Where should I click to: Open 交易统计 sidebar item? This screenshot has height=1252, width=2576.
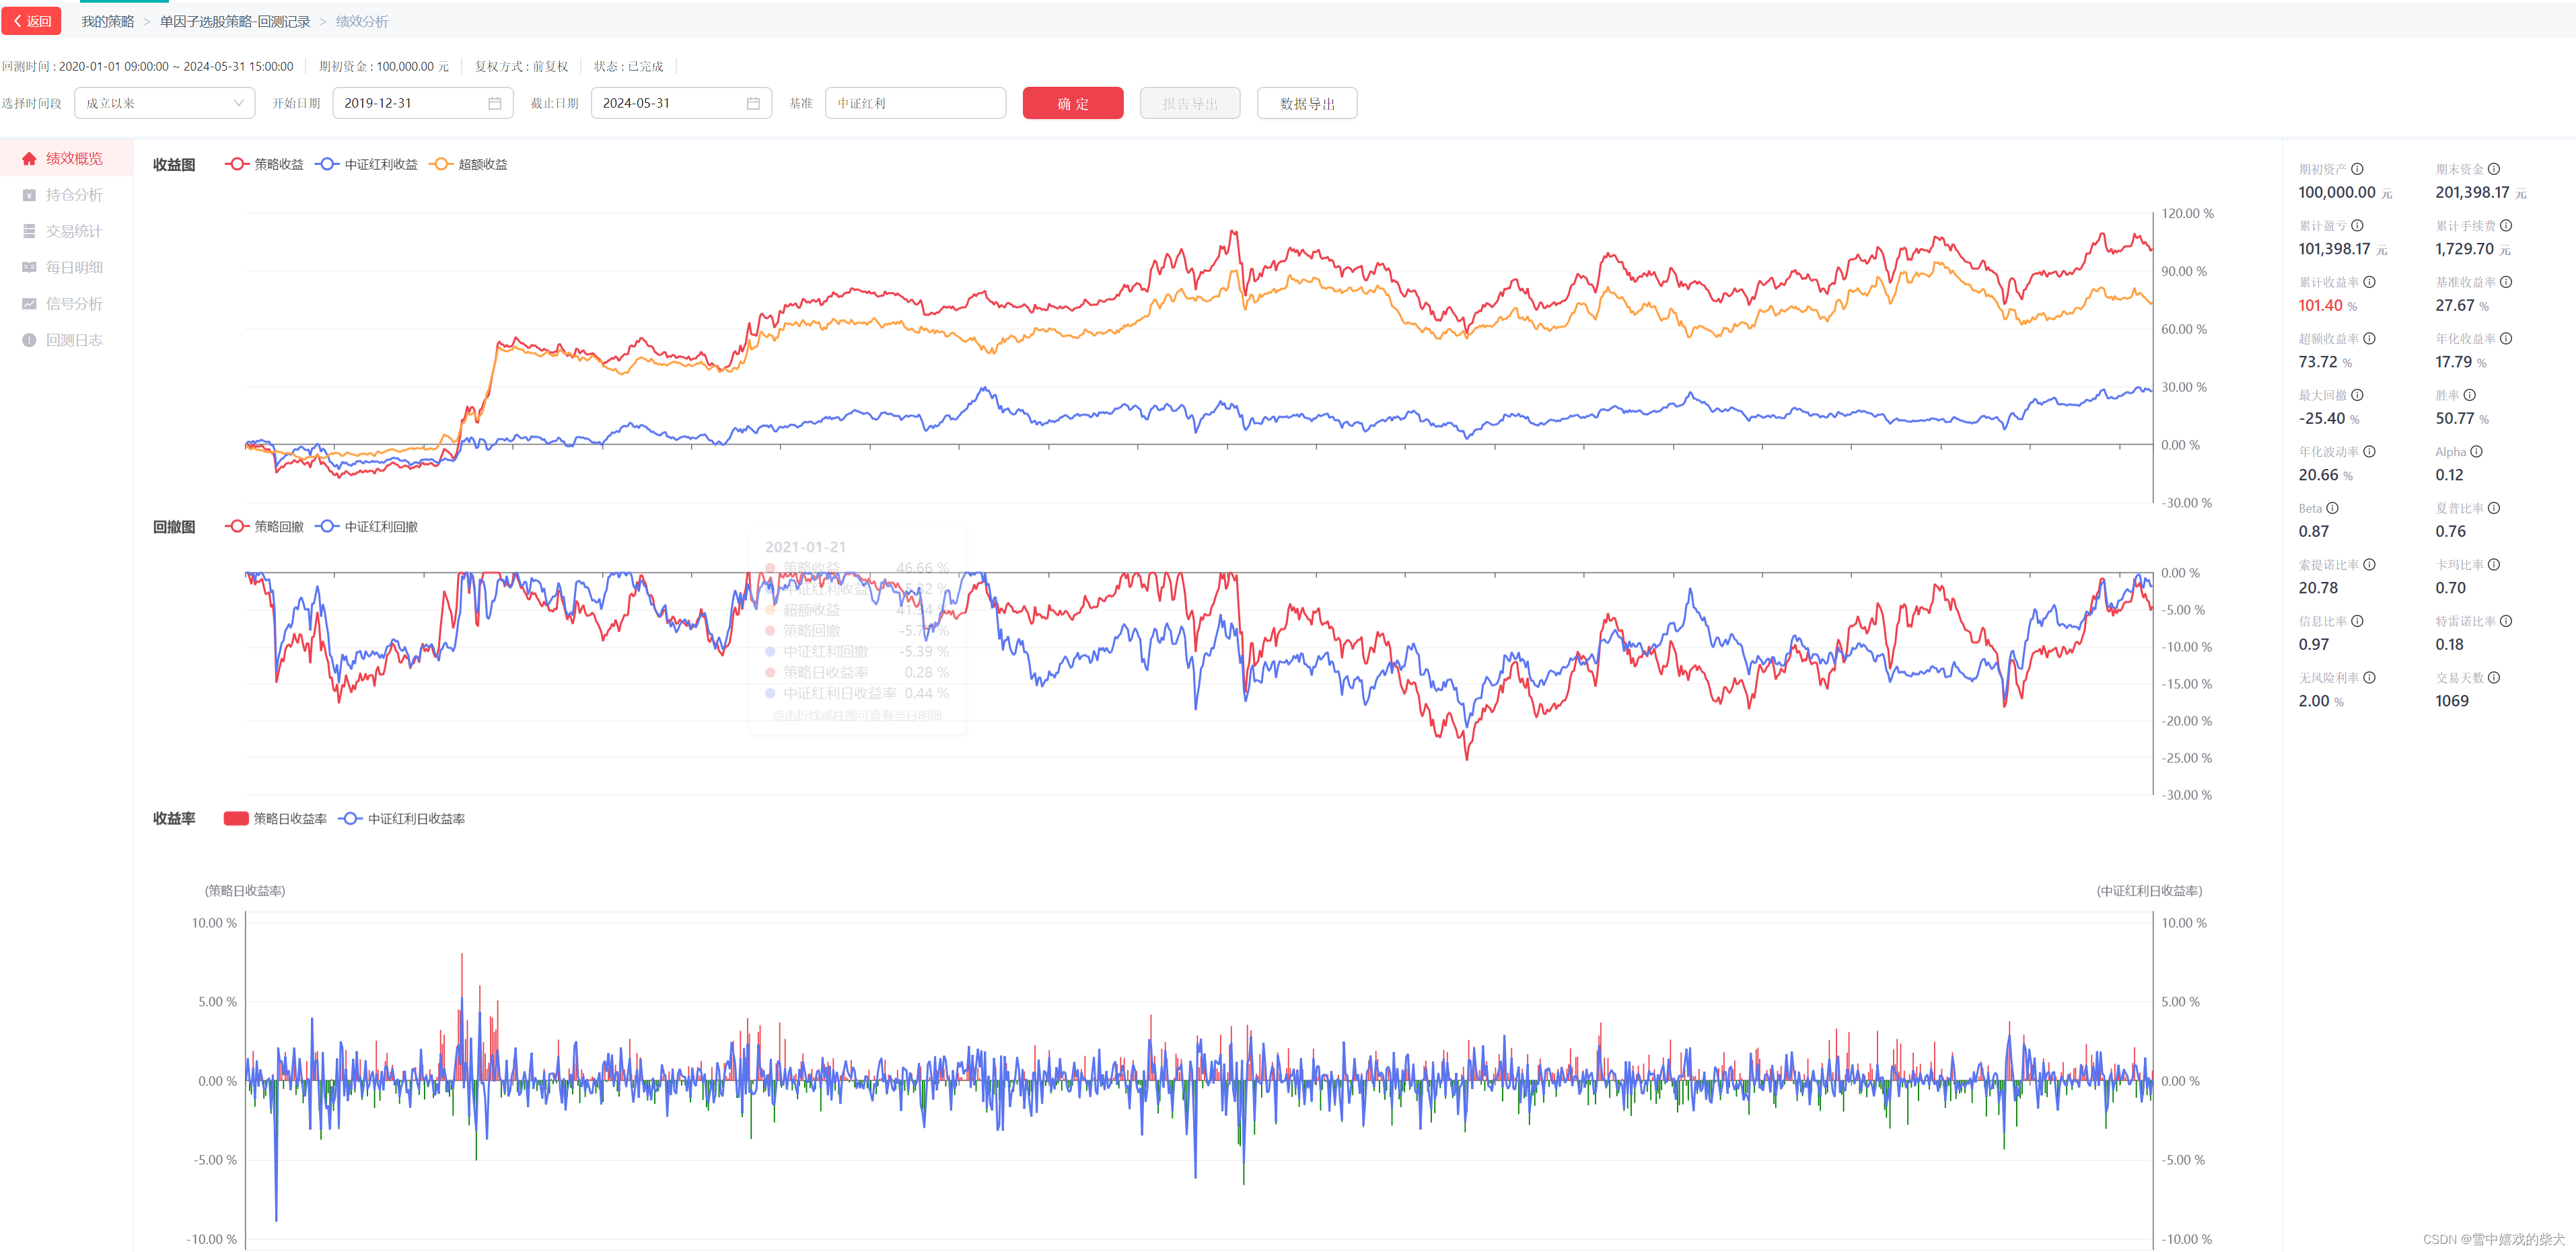[73, 231]
